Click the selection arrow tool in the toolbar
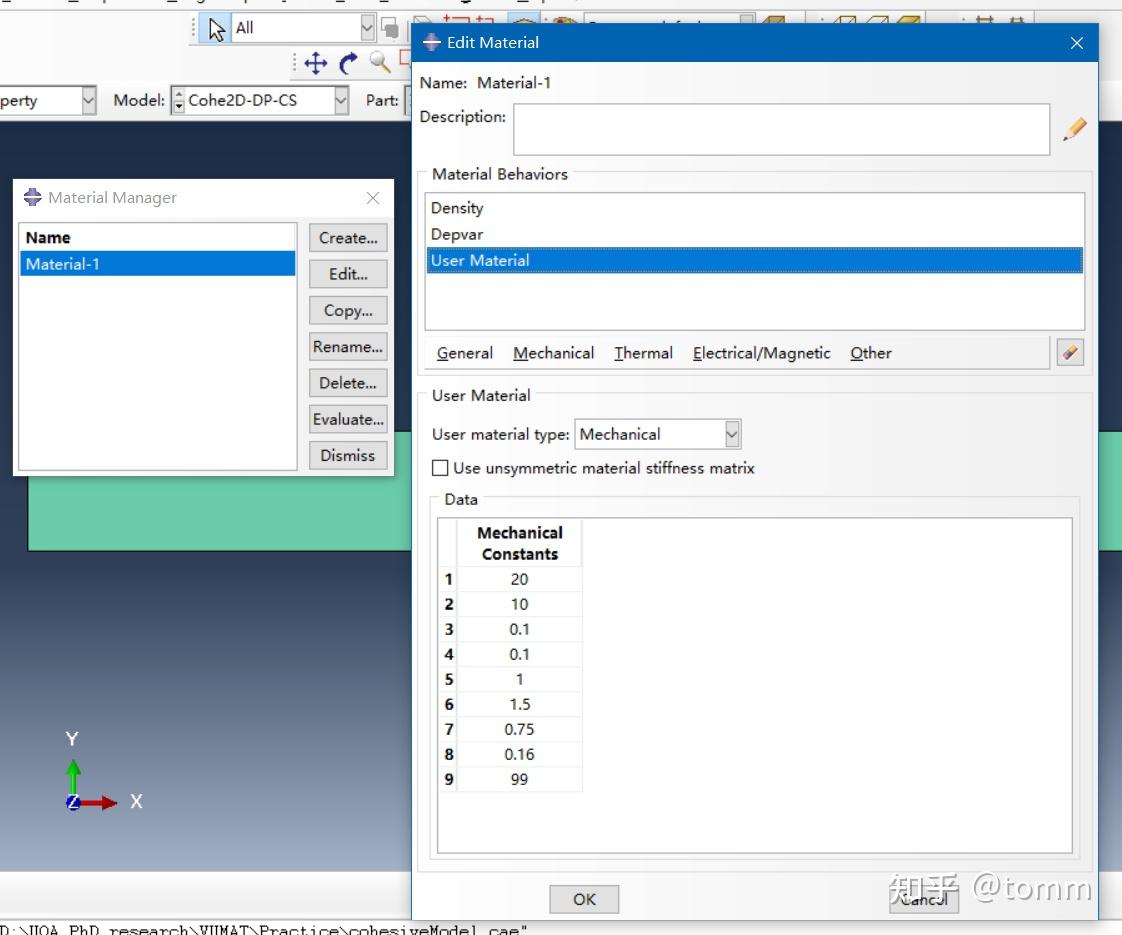Viewport: 1122px width, 935px height. [x=214, y=28]
